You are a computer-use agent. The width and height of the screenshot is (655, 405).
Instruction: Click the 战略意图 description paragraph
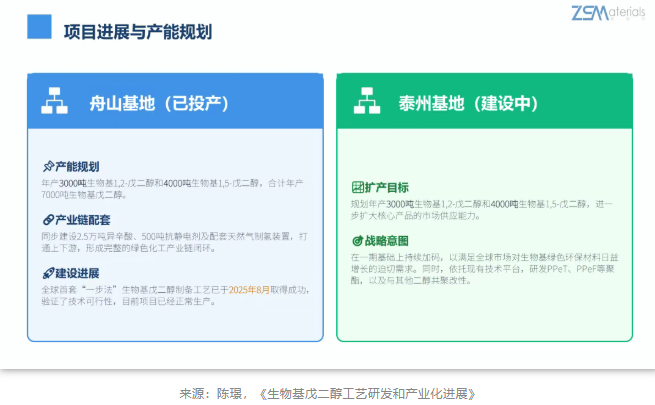(x=484, y=268)
